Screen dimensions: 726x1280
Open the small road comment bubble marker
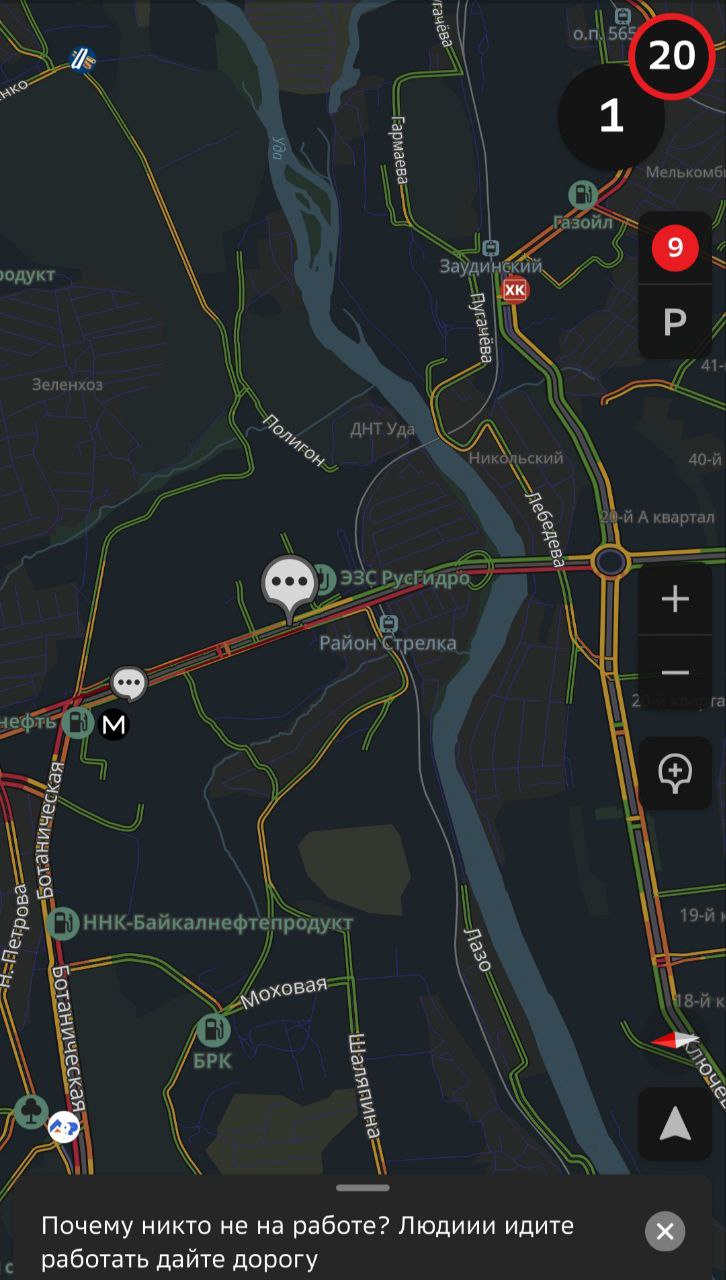click(x=129, y=684)
